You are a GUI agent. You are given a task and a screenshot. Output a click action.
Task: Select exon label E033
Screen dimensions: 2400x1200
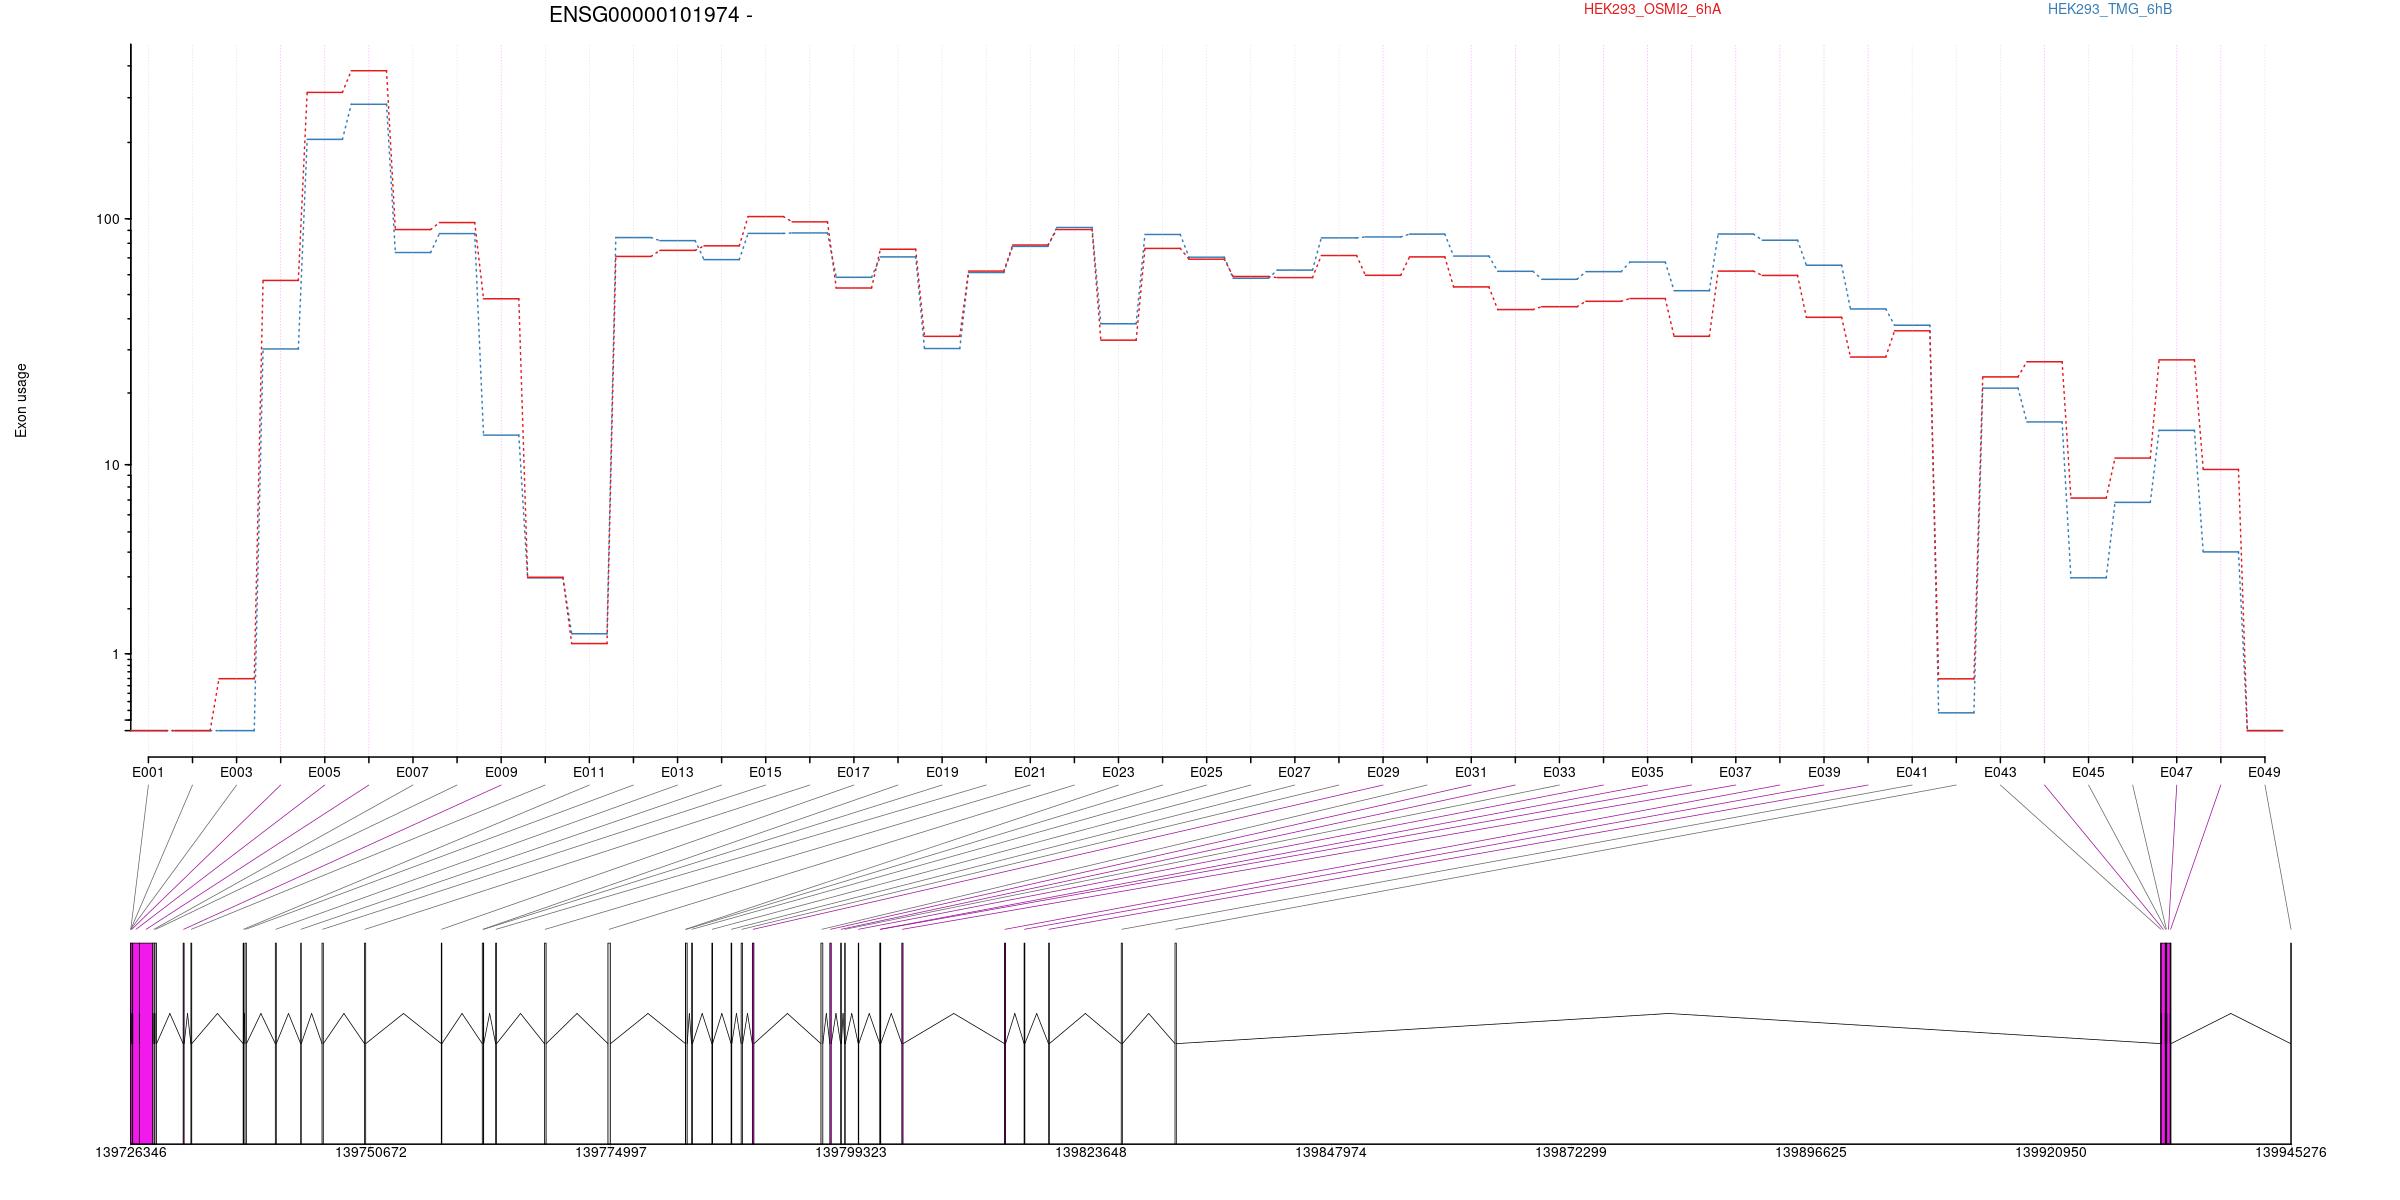[1559, 772]
